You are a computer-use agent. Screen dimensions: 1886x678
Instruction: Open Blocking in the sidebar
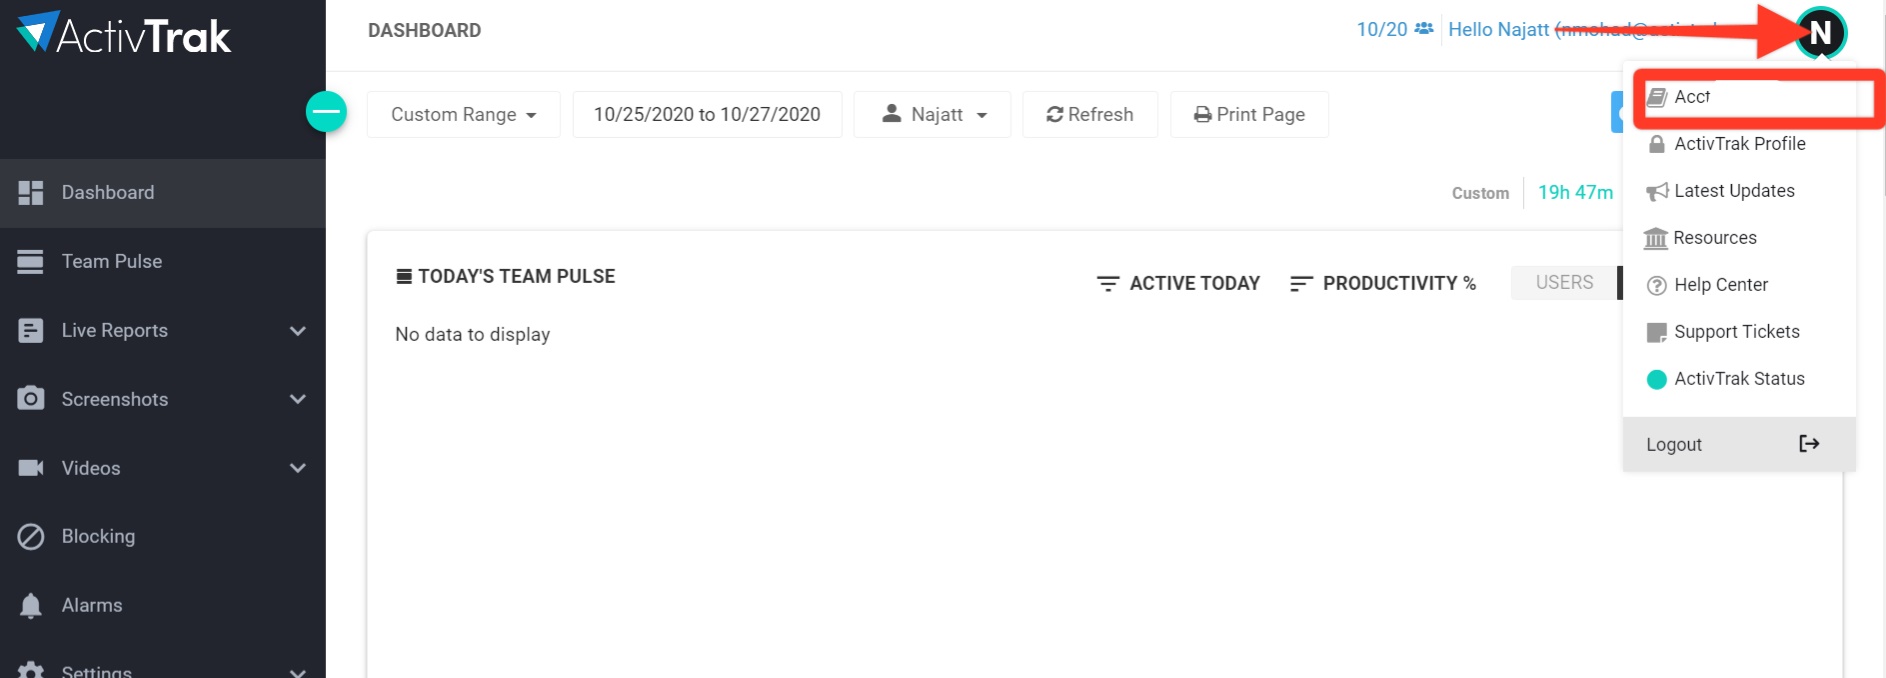point(162,536)
